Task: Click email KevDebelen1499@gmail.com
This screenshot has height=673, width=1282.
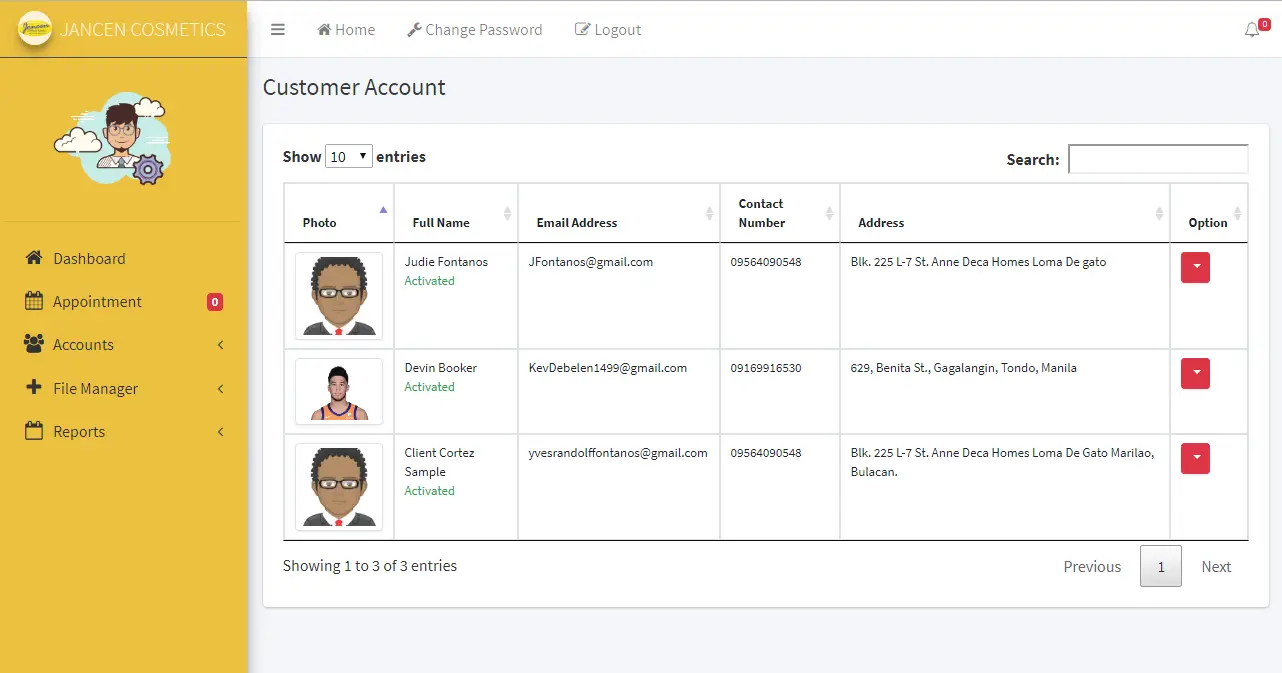Action: pyautogui.click(x=608, y=368)
